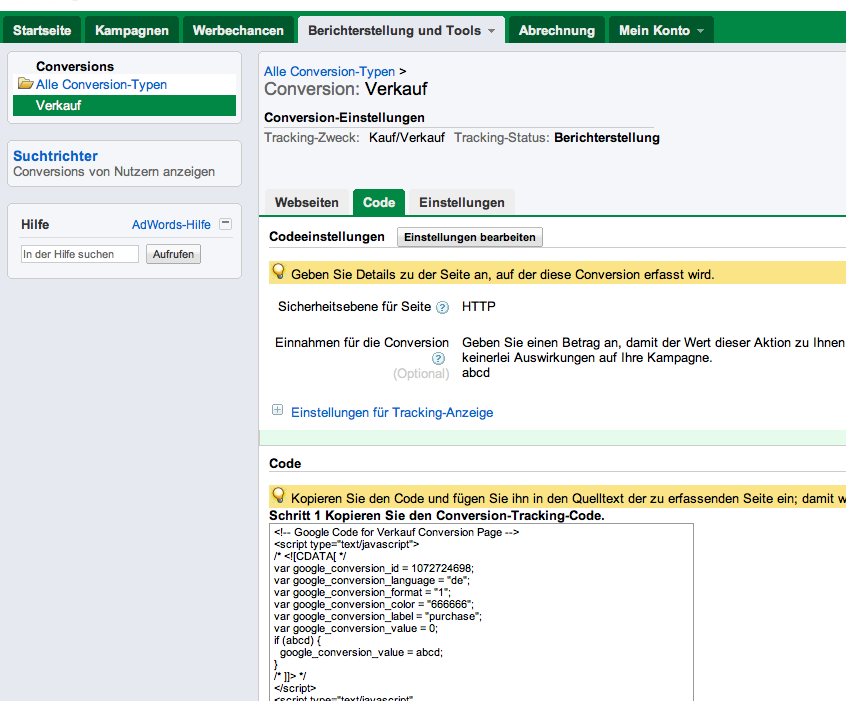Switch to the Webseiten tab
This screenshot has width=846, height=701.
pyautogui.click(x=306, y=202)
